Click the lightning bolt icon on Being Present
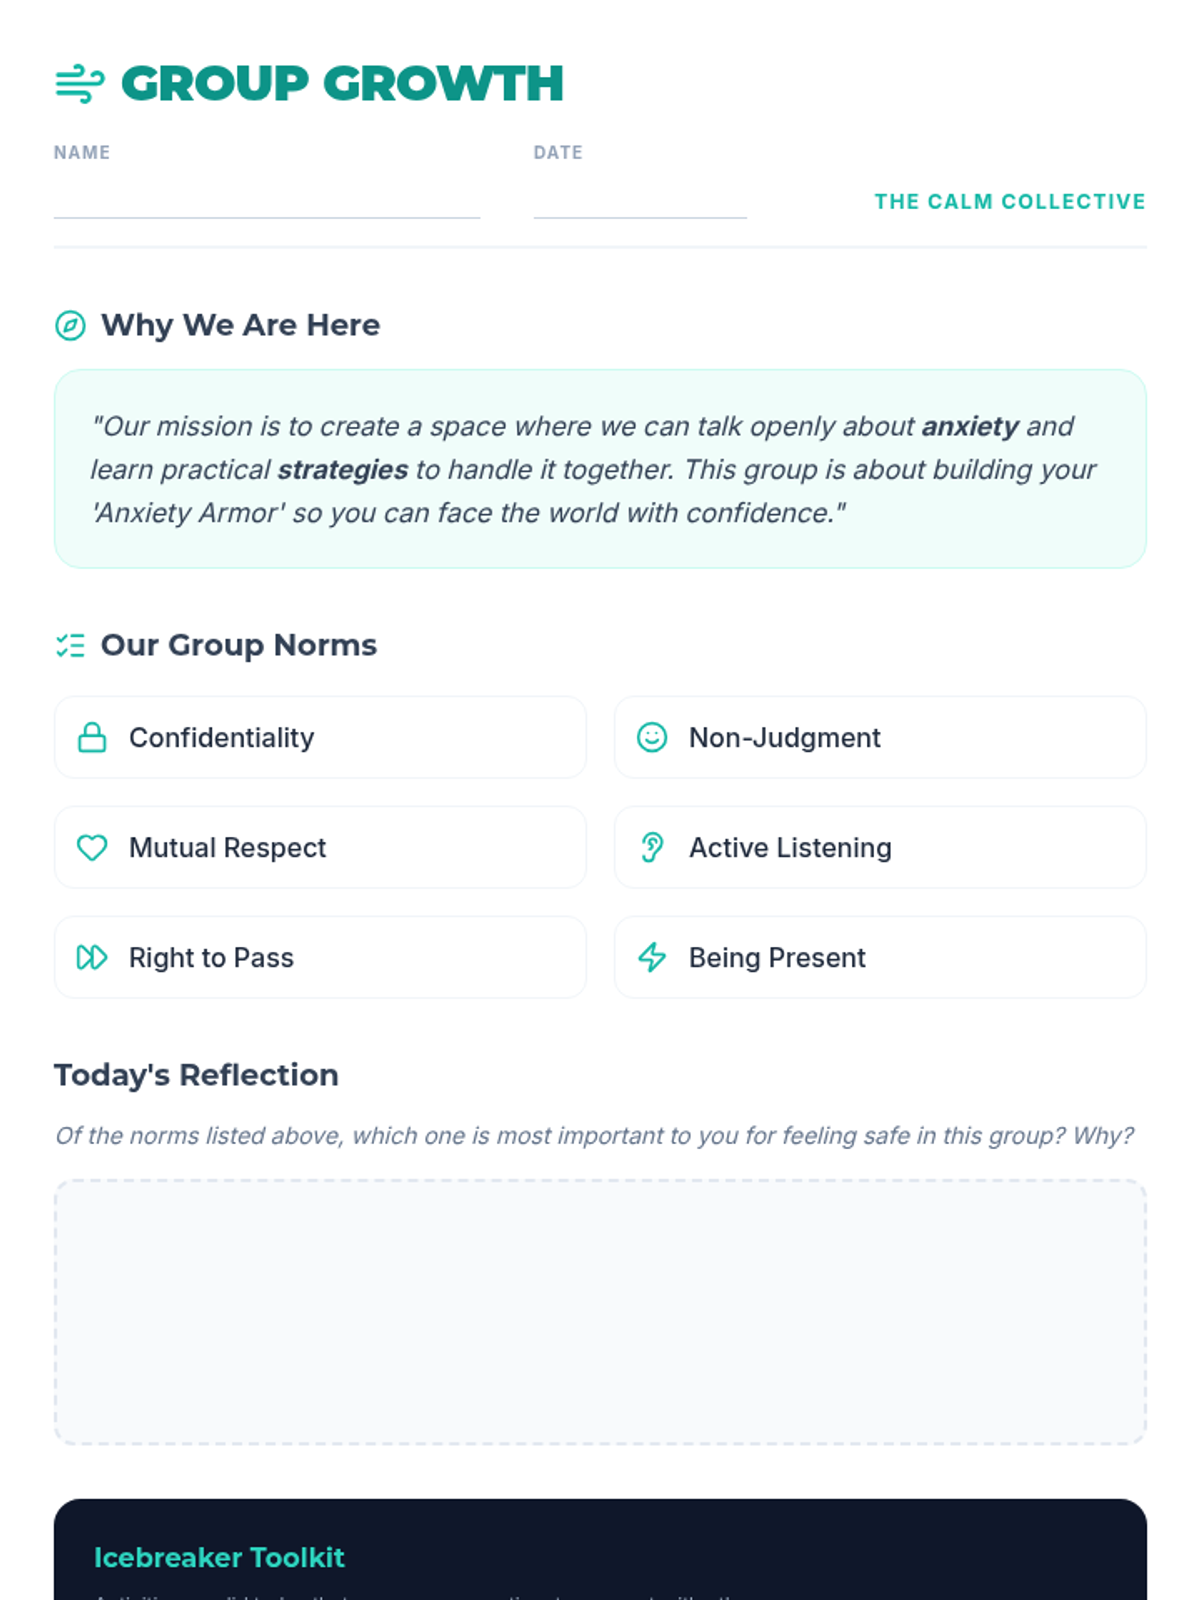 (652, 958)
